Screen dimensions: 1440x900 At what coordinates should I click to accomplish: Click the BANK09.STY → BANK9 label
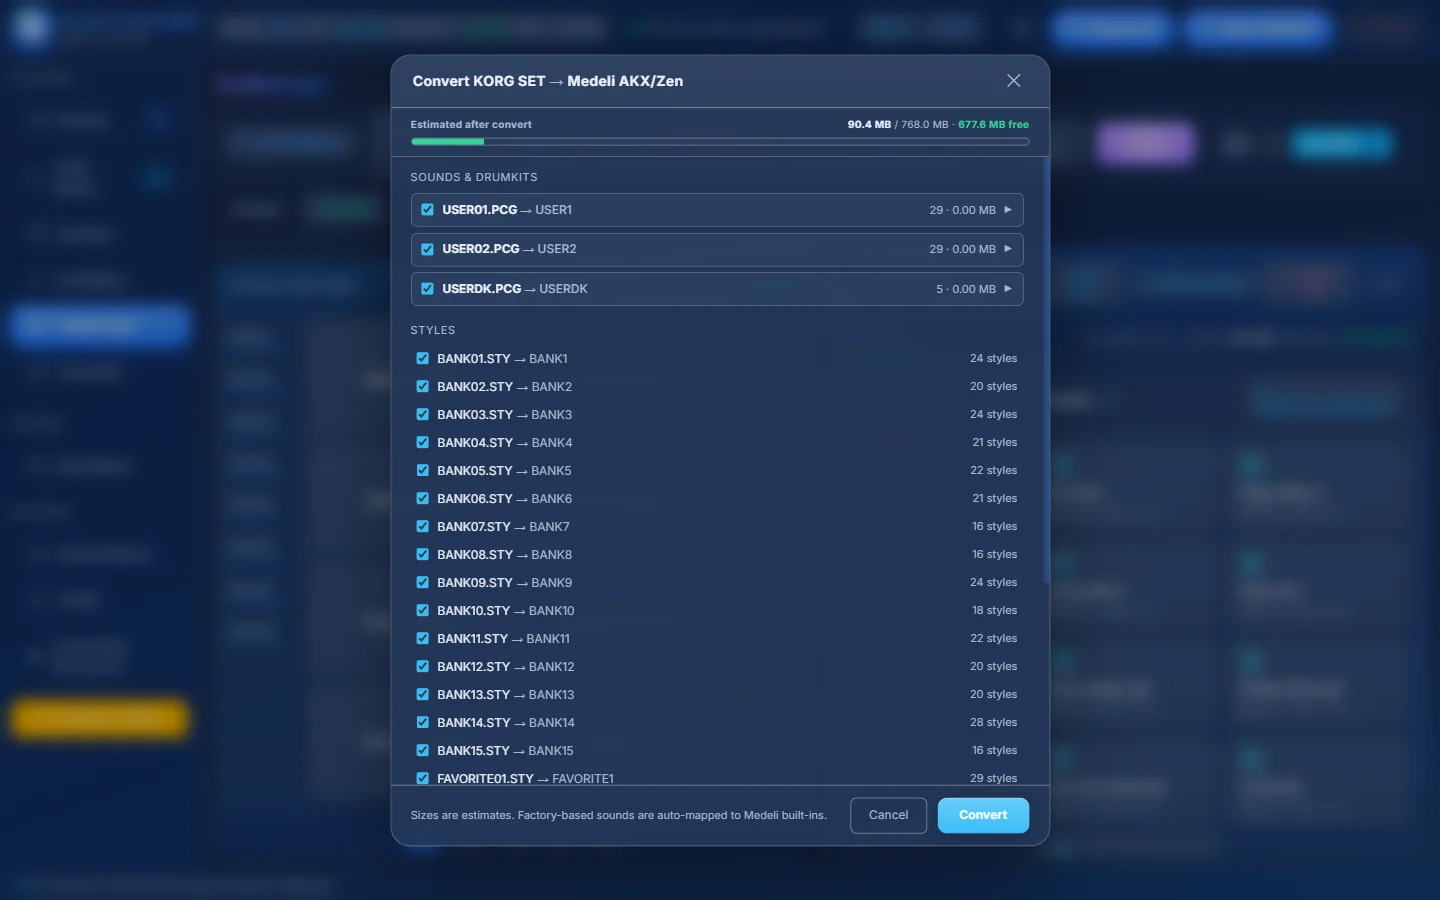505,582
